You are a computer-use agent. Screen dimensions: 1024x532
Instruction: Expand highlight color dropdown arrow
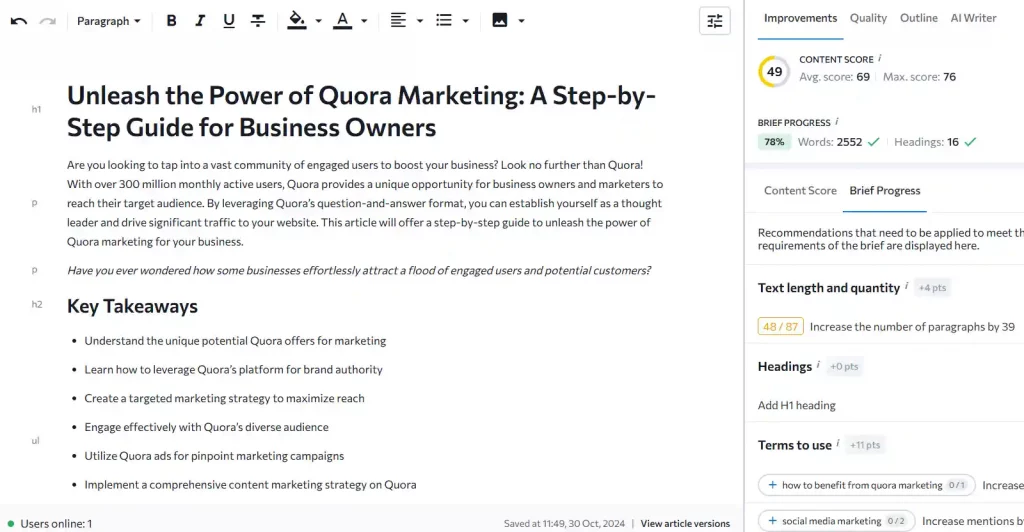pyautogui.click(x=319, y=21)
